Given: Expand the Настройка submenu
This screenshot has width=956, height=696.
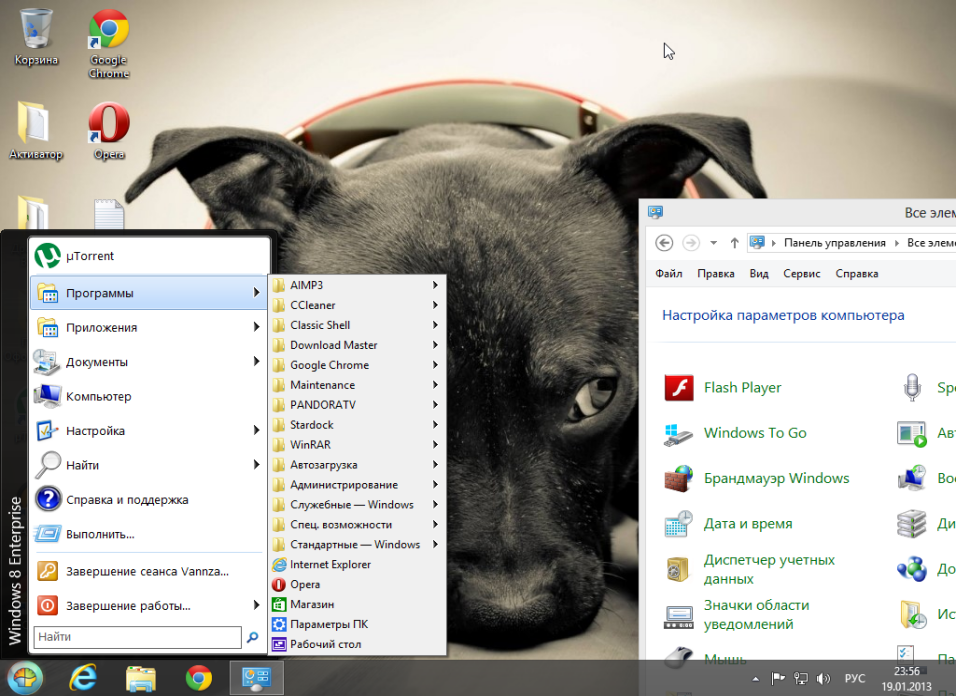Looking at the screenshot, I should [149, 431].
